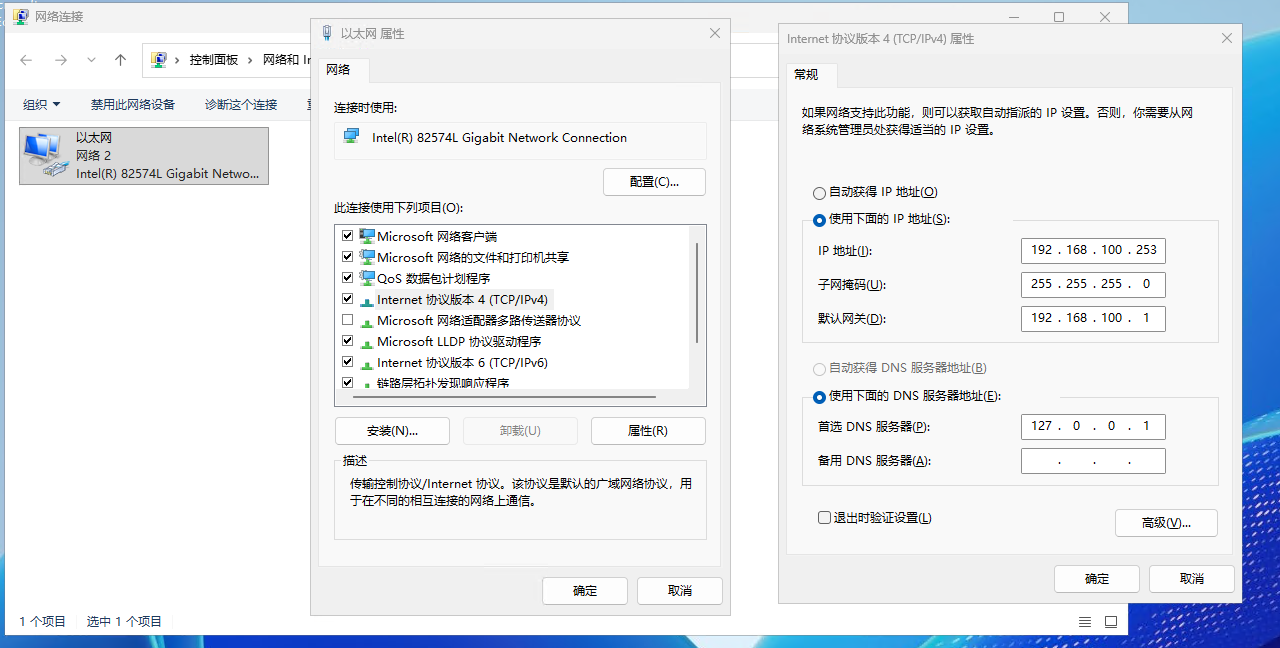This screenshot has height=648, width=1280.
Task: Enable Microsoft 网络适配器多路传送器协议 checkbox
Action: (348, 320)
